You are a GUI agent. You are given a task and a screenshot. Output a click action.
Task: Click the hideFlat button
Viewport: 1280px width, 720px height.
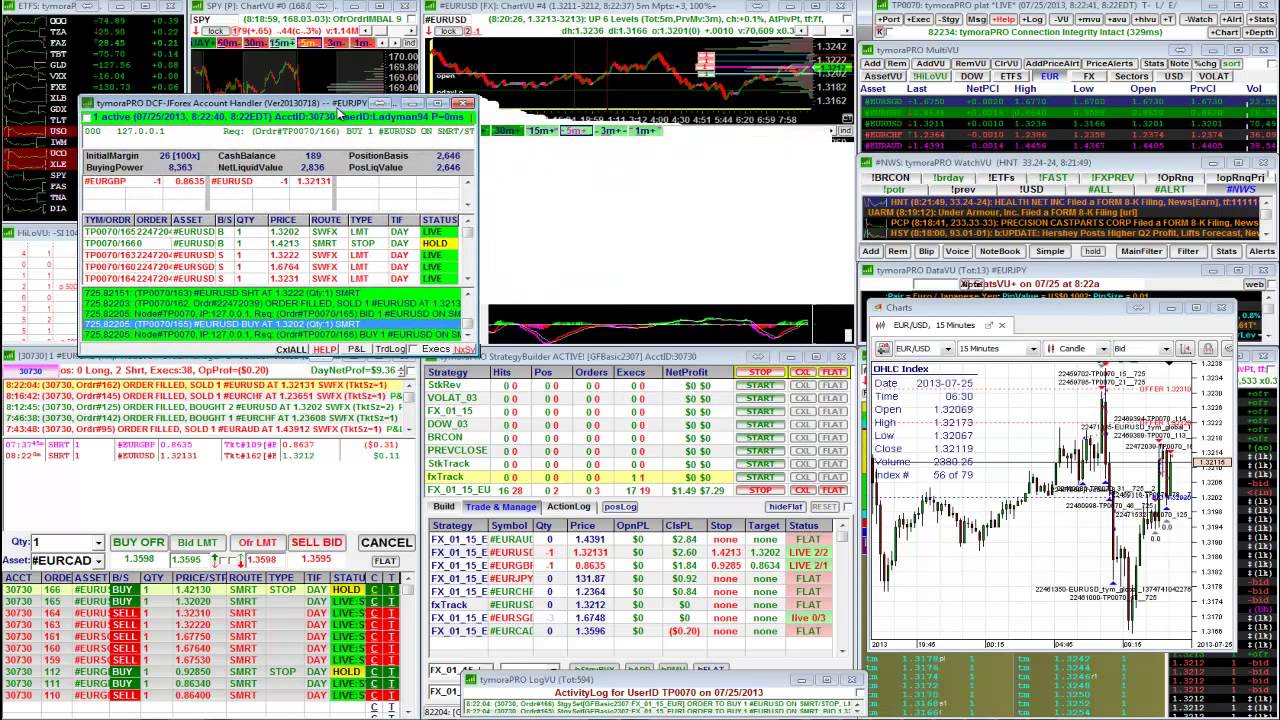click(x=785, y=507)
